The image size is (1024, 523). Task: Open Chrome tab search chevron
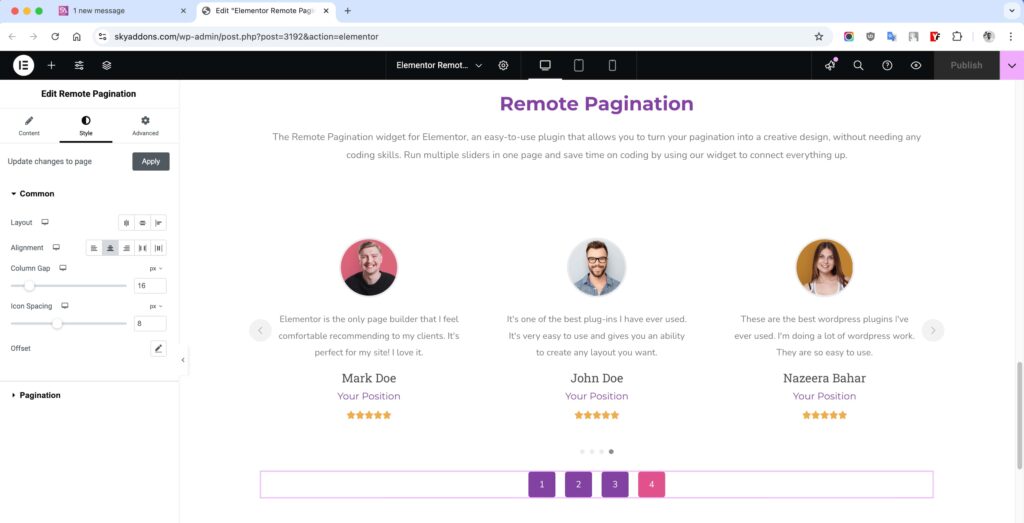click(x=1011, y=10)
